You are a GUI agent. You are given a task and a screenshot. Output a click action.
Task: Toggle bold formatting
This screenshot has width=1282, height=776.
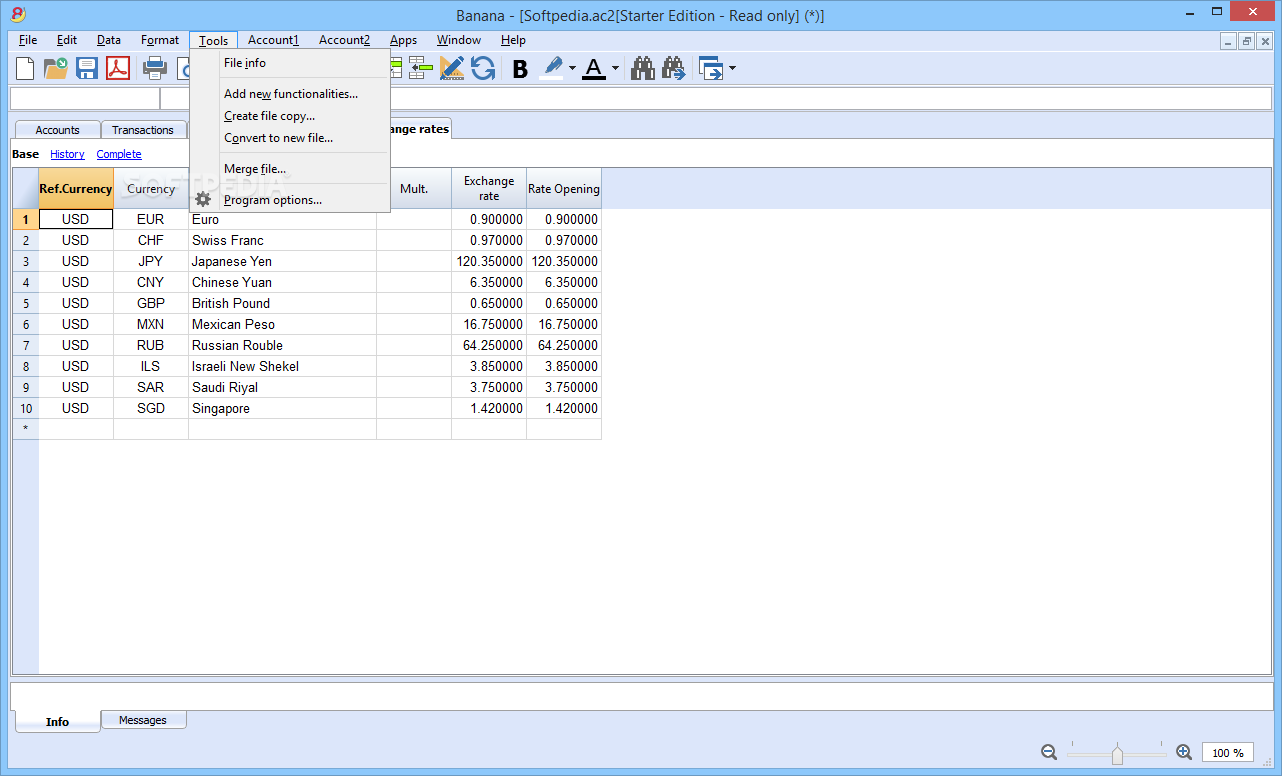(520, 68)
